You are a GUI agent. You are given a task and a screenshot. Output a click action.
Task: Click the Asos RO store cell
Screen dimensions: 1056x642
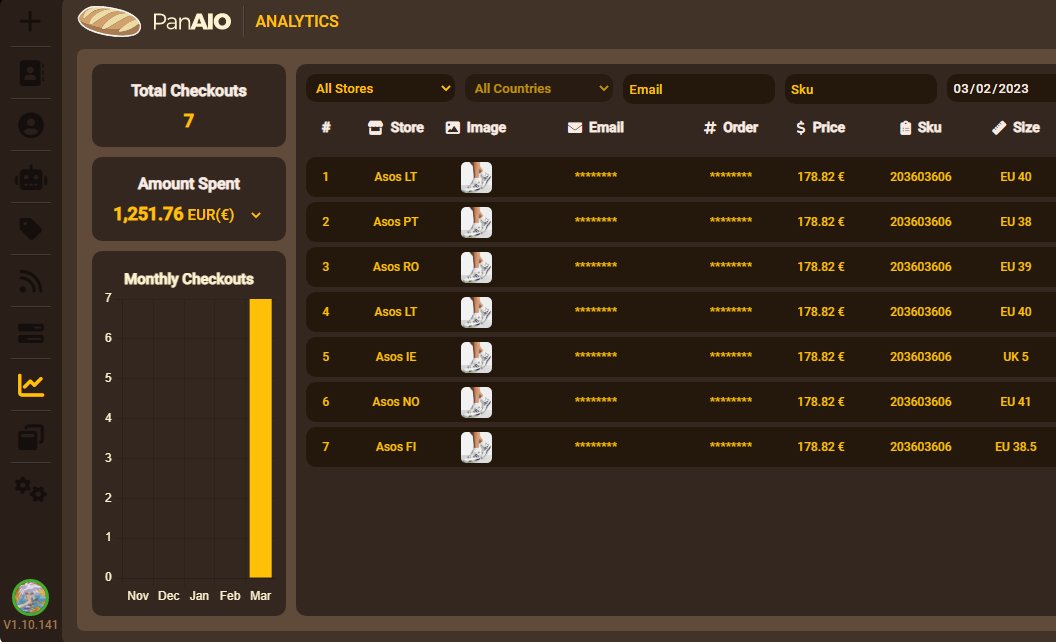tap(395, 267)
